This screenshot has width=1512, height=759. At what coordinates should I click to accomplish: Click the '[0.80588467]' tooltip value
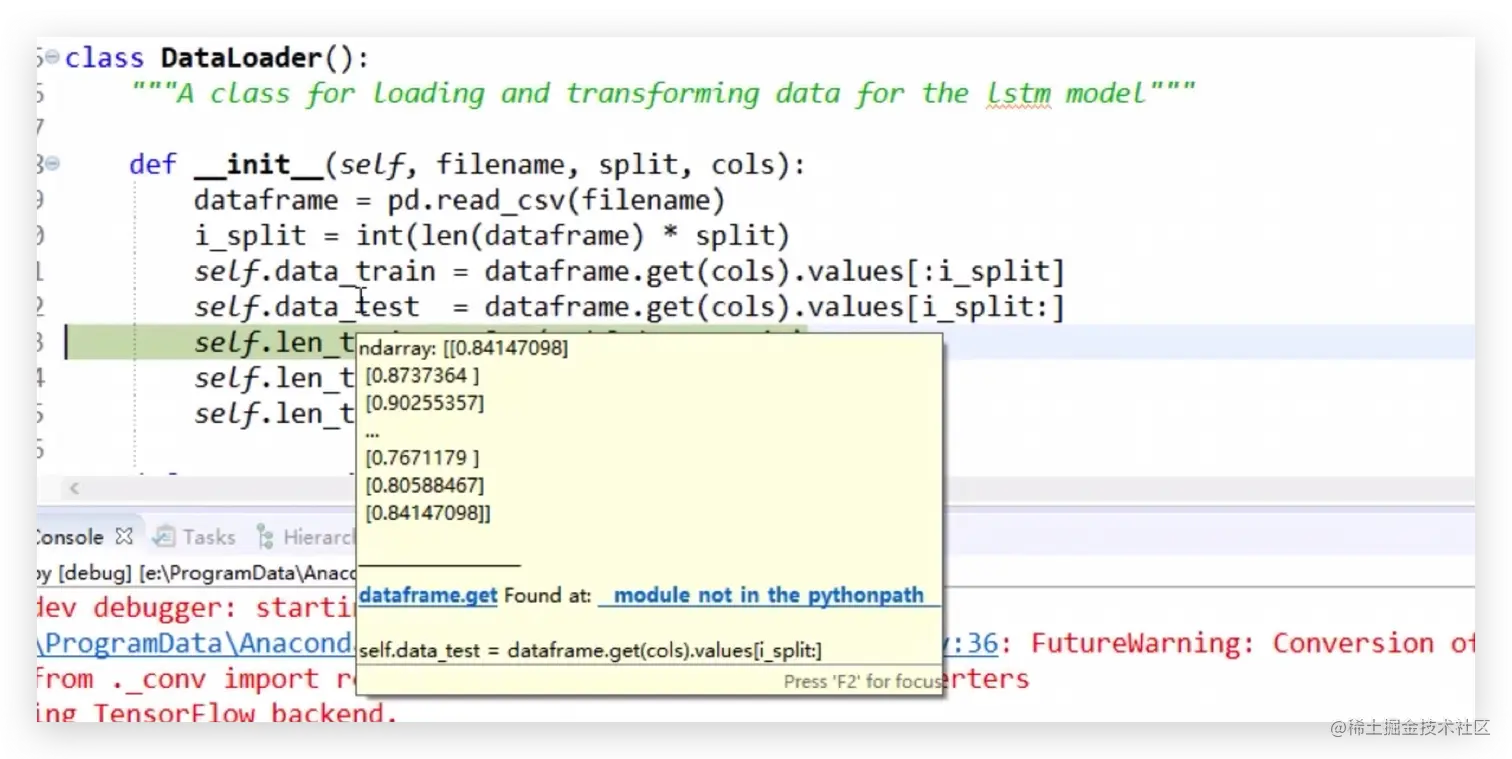point(424,485)
